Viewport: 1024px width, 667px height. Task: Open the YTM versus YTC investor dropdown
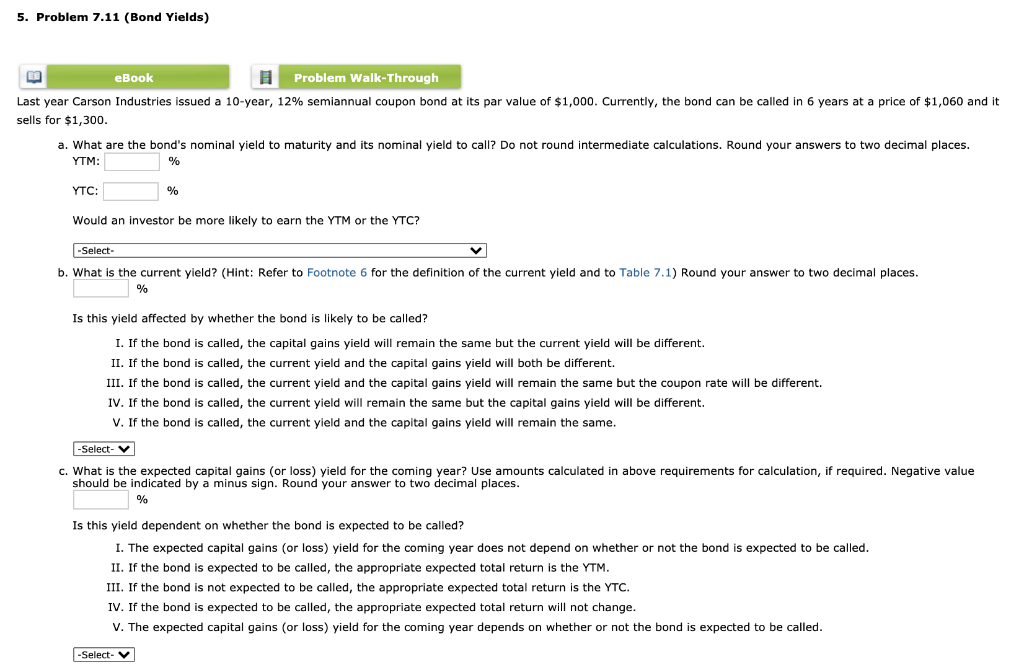(x=279, y=249)
